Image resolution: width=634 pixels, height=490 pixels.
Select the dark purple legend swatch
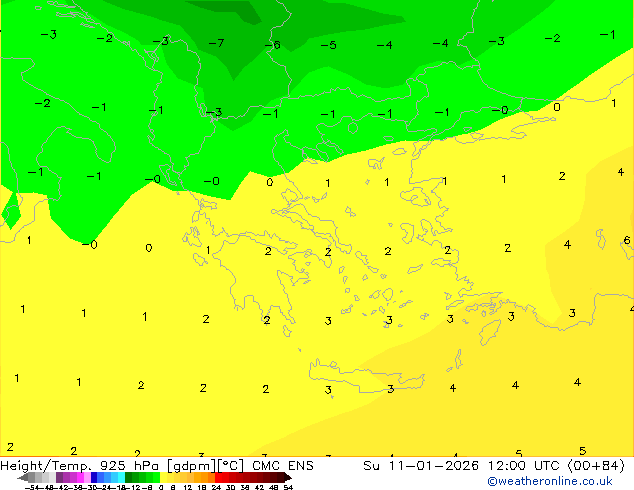59,477
